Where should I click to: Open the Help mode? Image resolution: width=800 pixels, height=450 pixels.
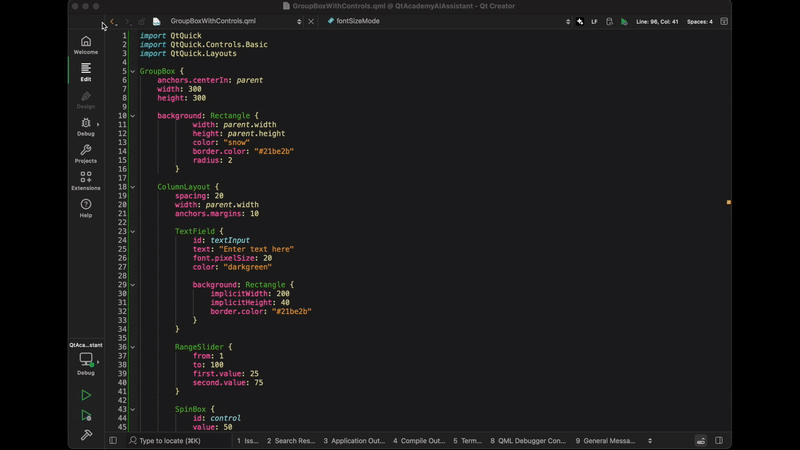point(85,208)
